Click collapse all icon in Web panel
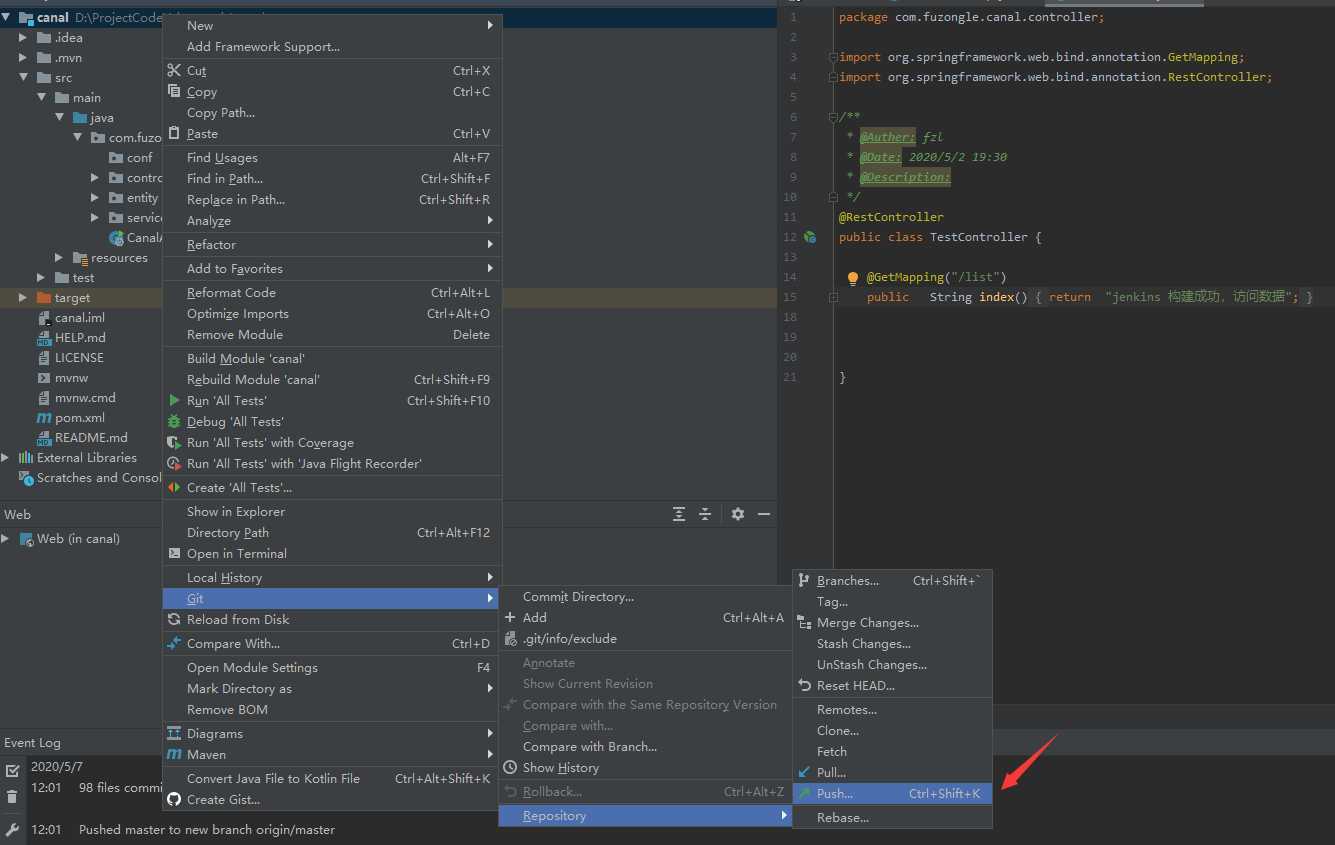 pyautogui.click(x=705, y=514)
